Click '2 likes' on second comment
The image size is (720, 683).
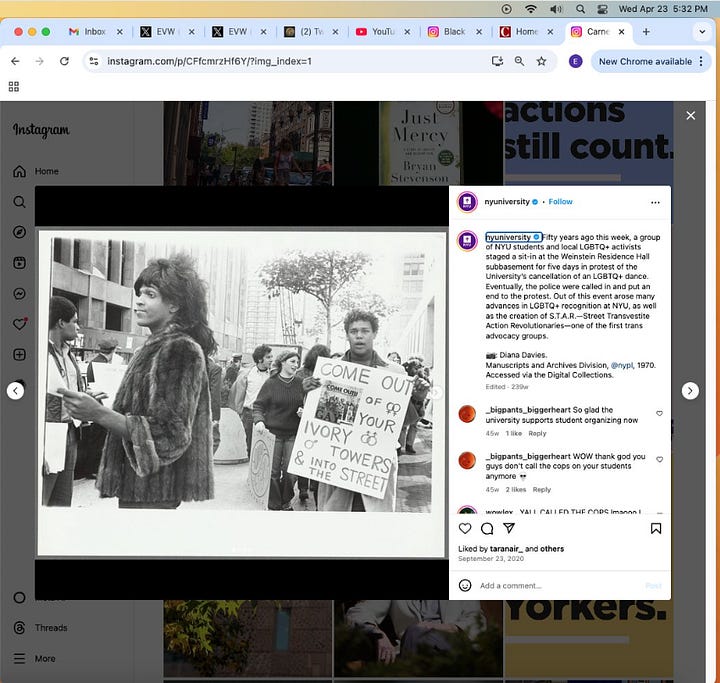click(516, 490)
